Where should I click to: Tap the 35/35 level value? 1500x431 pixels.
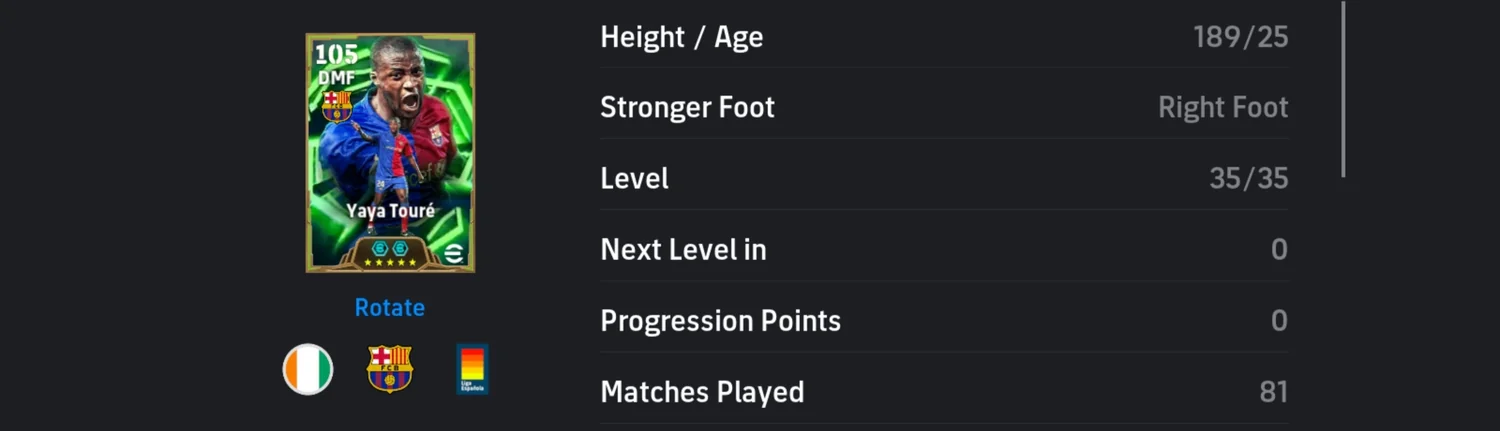coord(1248,179)
